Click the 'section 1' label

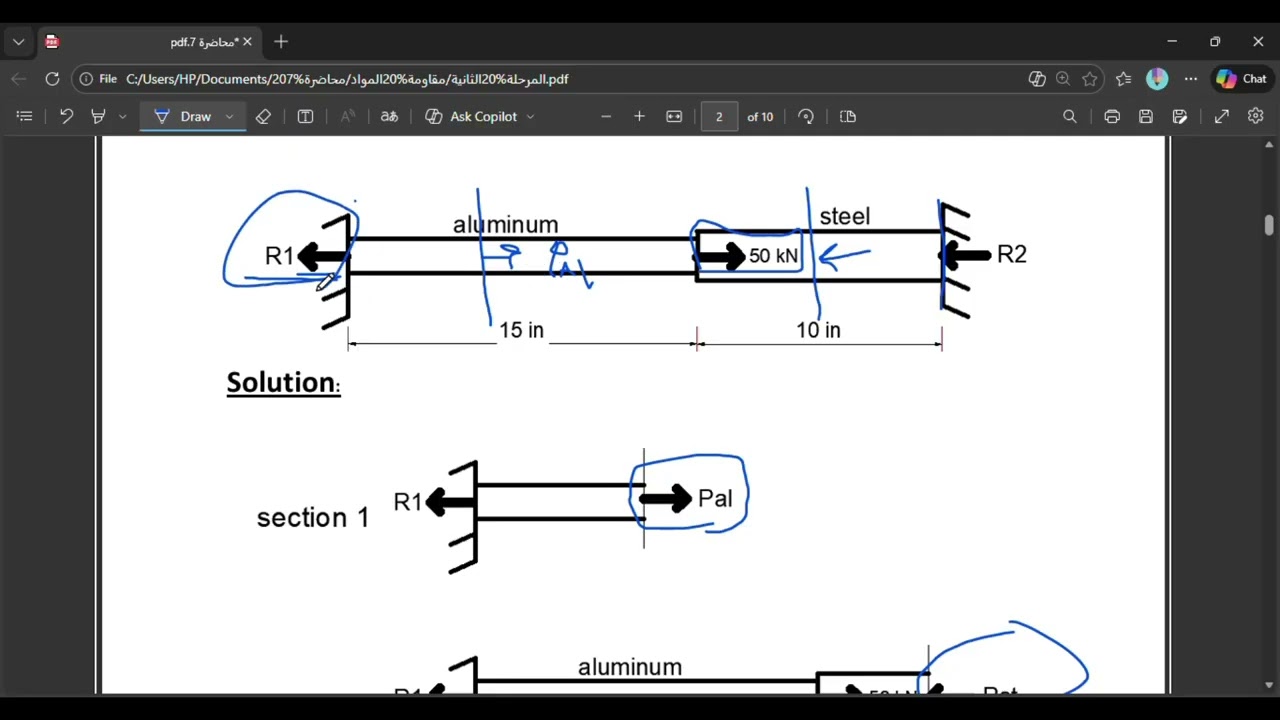[x=313, y=517]
